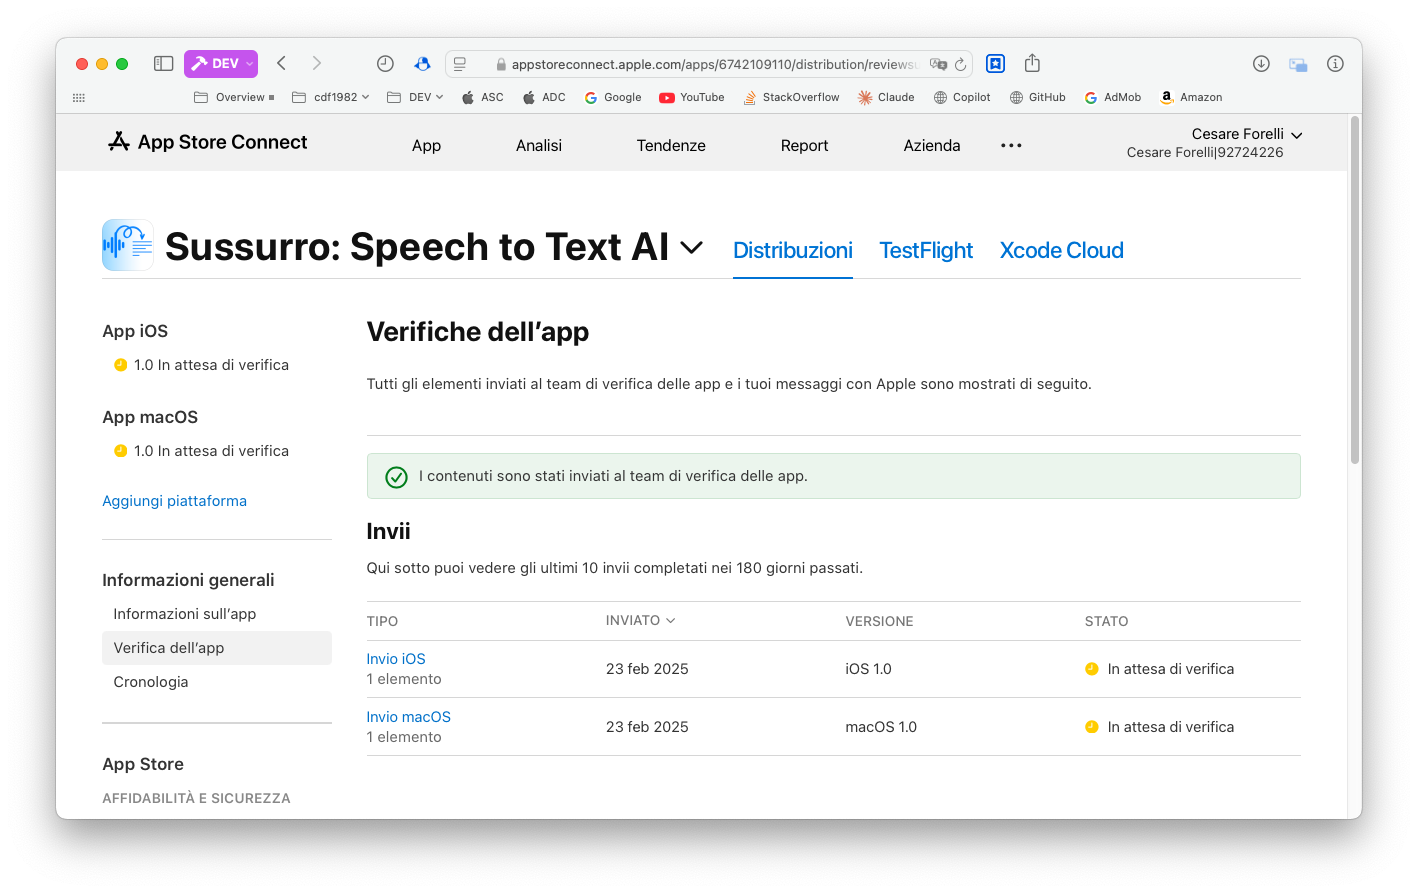This screenshot has height=893, width=1418.
Task: Open the page menu icon in address bar
Action: click(460, 64)
